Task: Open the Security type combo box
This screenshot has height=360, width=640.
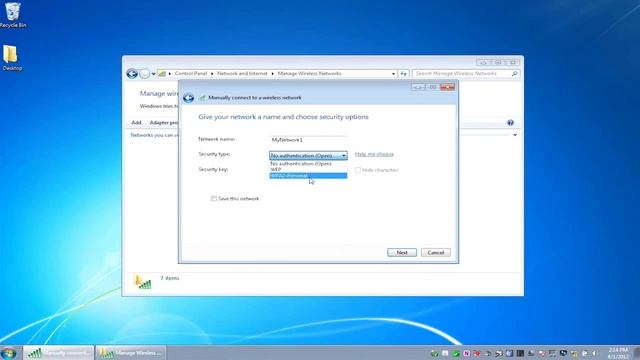Action: 308,156
